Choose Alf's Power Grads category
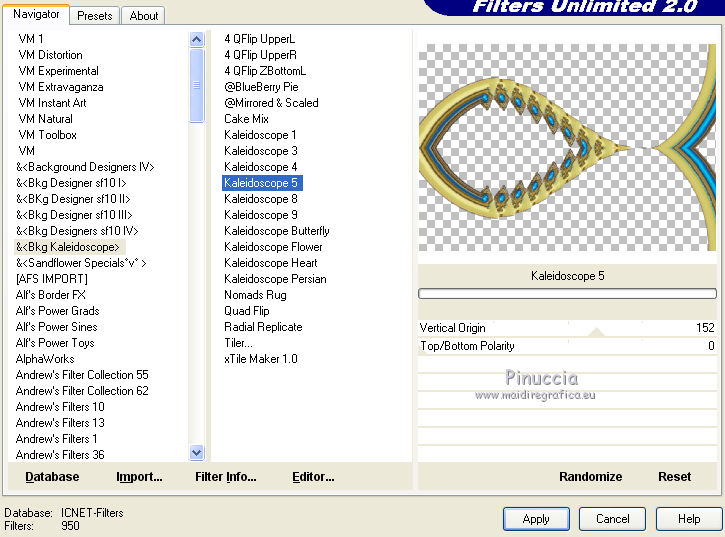The image size is (725, 537). 57,311
